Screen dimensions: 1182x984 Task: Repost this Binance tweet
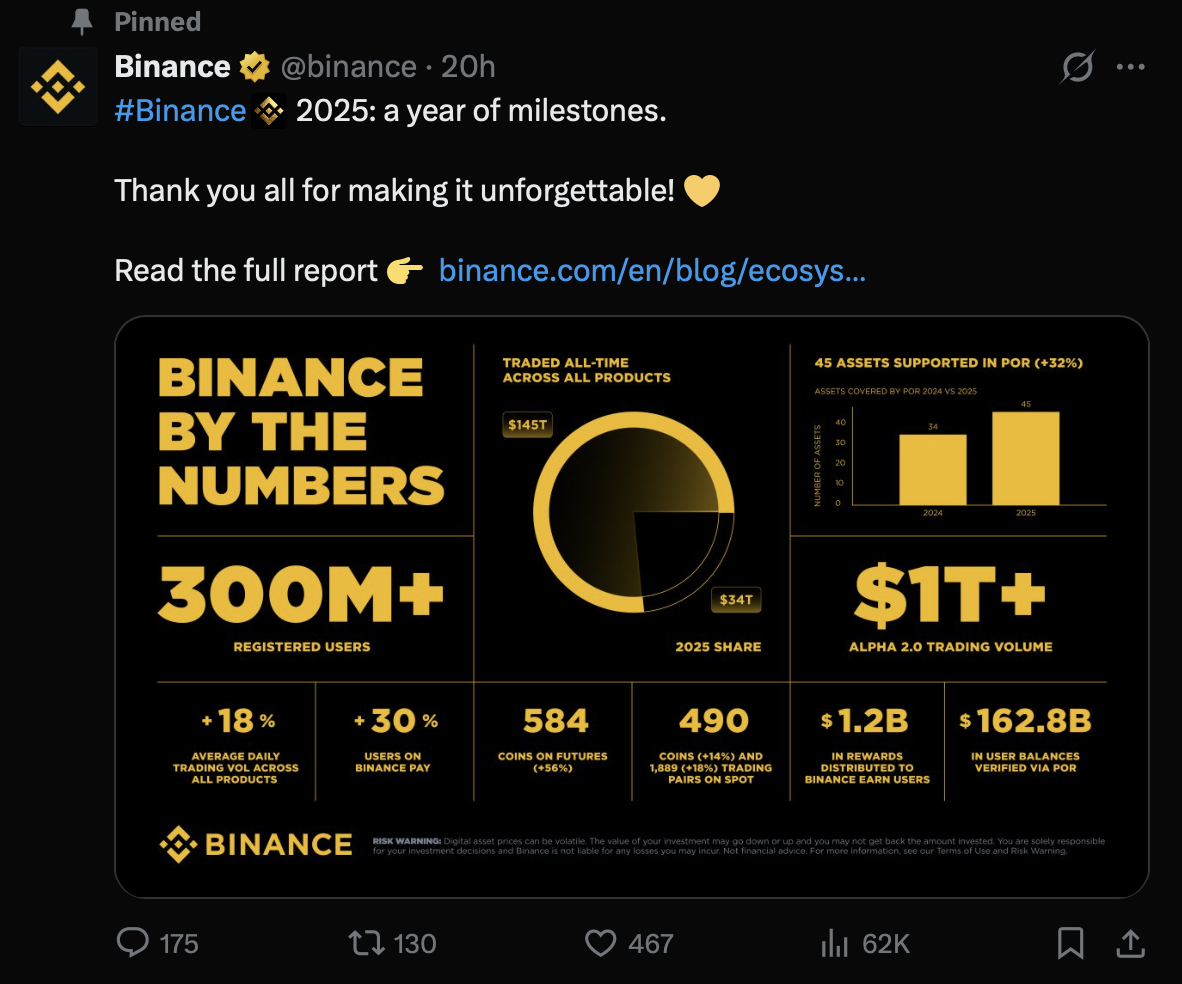364,943
